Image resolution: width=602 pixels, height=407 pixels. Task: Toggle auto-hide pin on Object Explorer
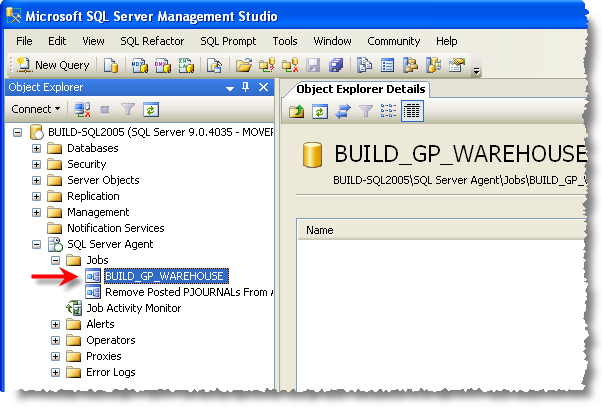246,87
